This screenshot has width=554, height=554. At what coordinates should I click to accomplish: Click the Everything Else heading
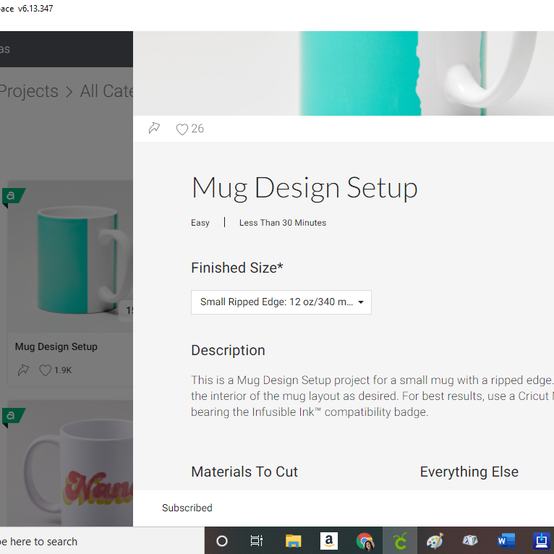(469, 472)
